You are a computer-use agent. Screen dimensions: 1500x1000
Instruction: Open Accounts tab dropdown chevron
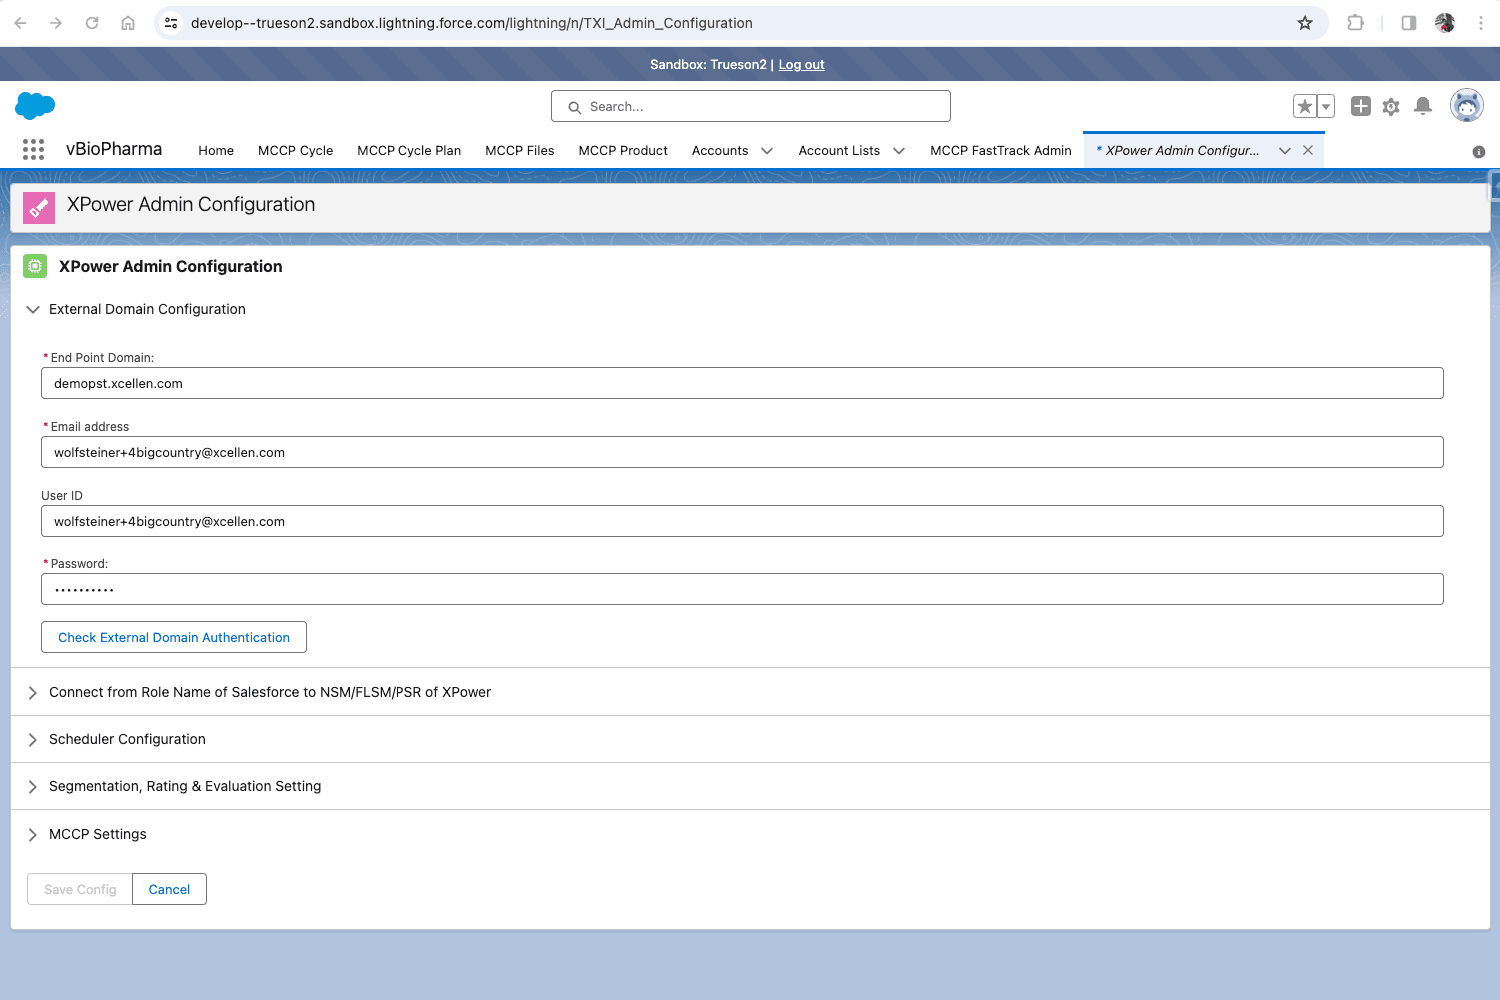pyautogui.click(x=767, y=151)
